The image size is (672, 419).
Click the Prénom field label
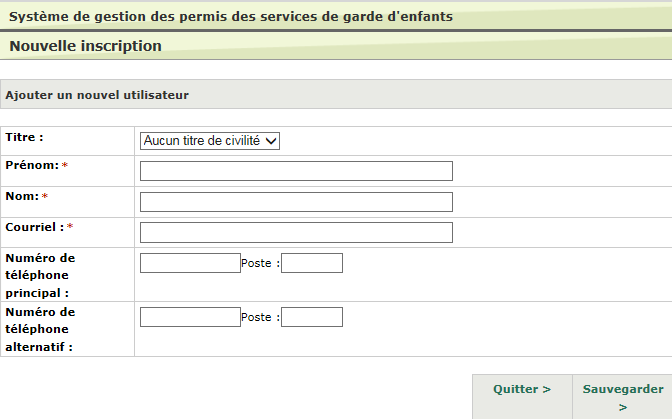click(x=32, y=165)
